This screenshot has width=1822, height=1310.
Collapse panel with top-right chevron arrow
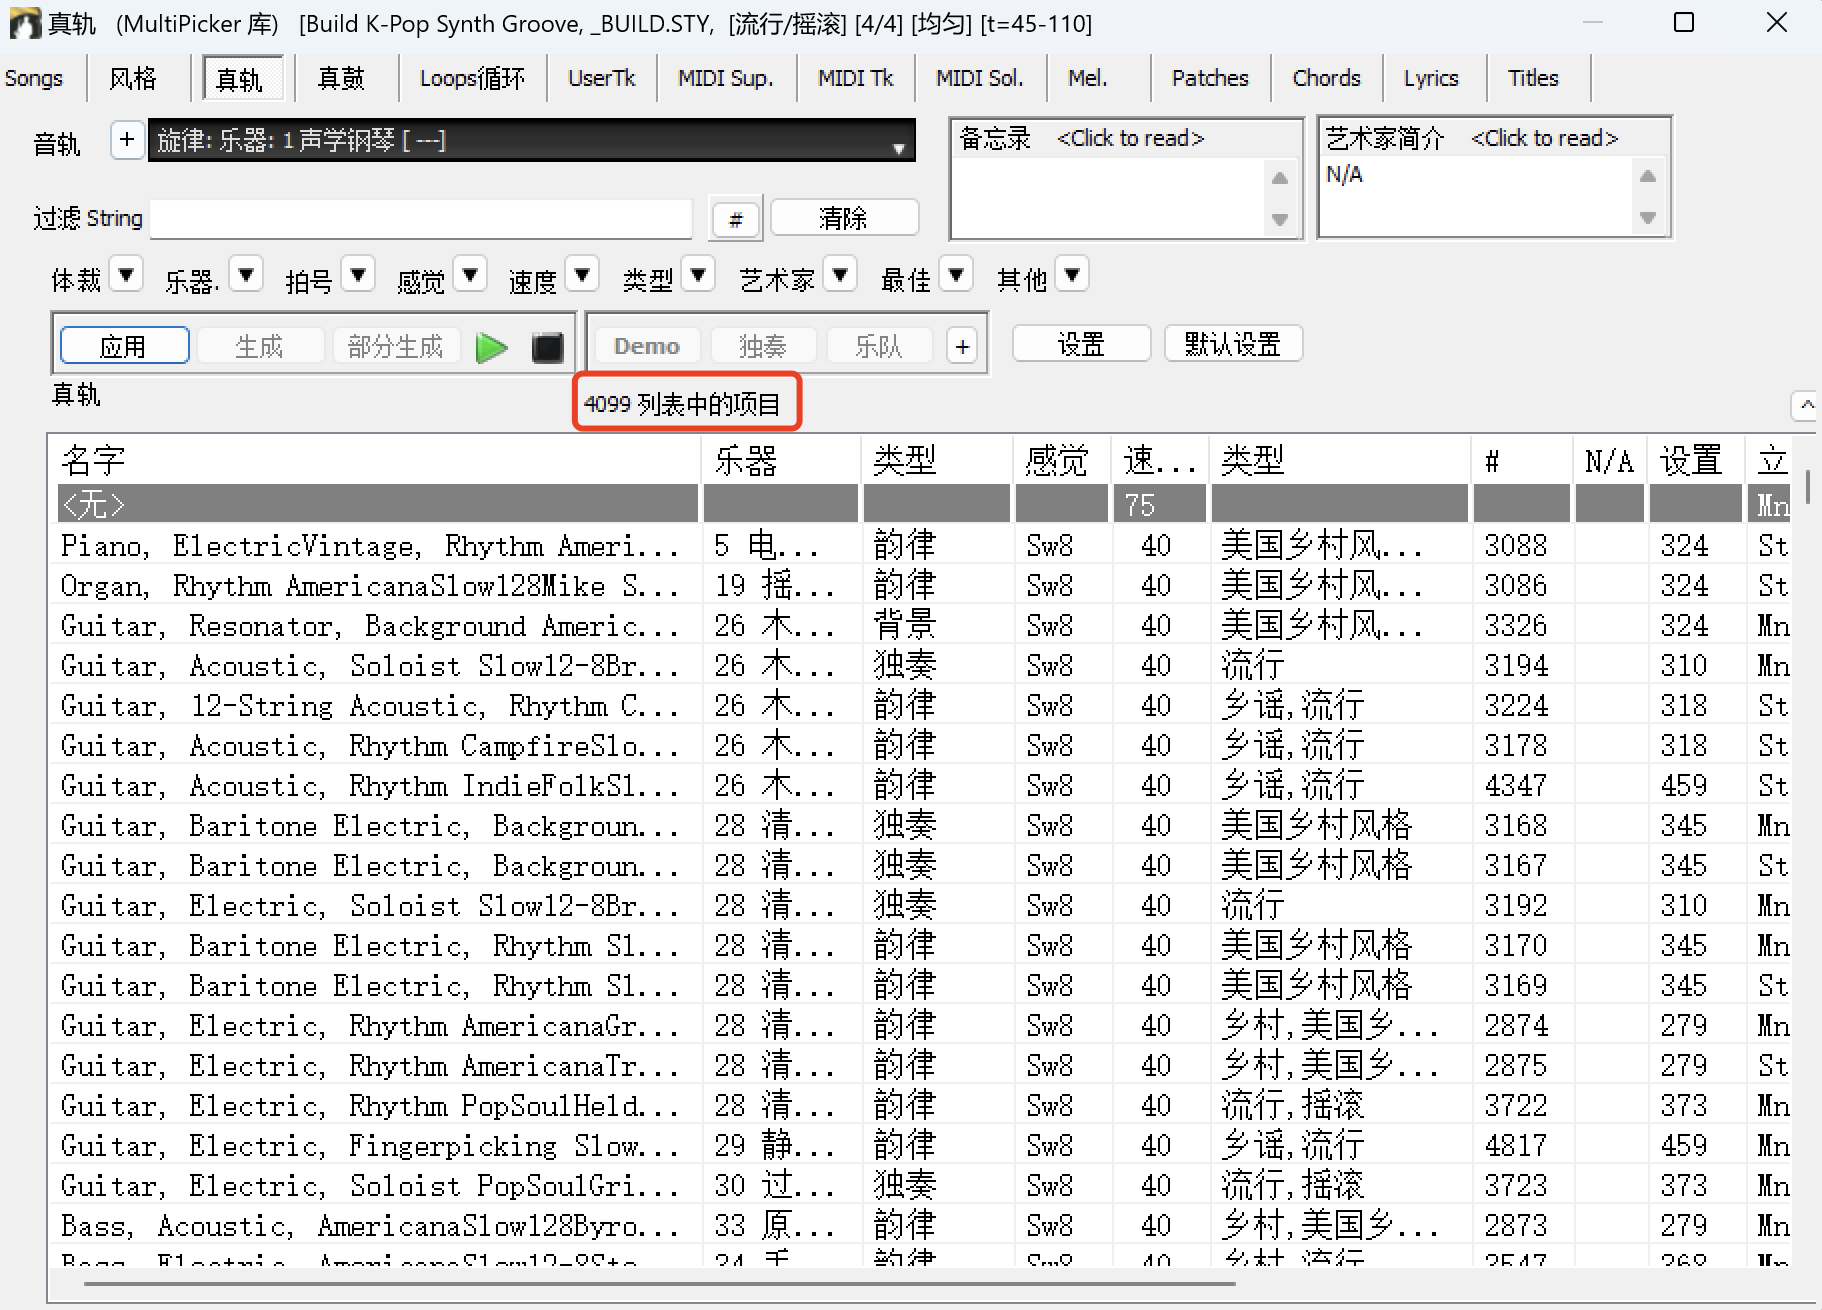tap(1806, 405)
